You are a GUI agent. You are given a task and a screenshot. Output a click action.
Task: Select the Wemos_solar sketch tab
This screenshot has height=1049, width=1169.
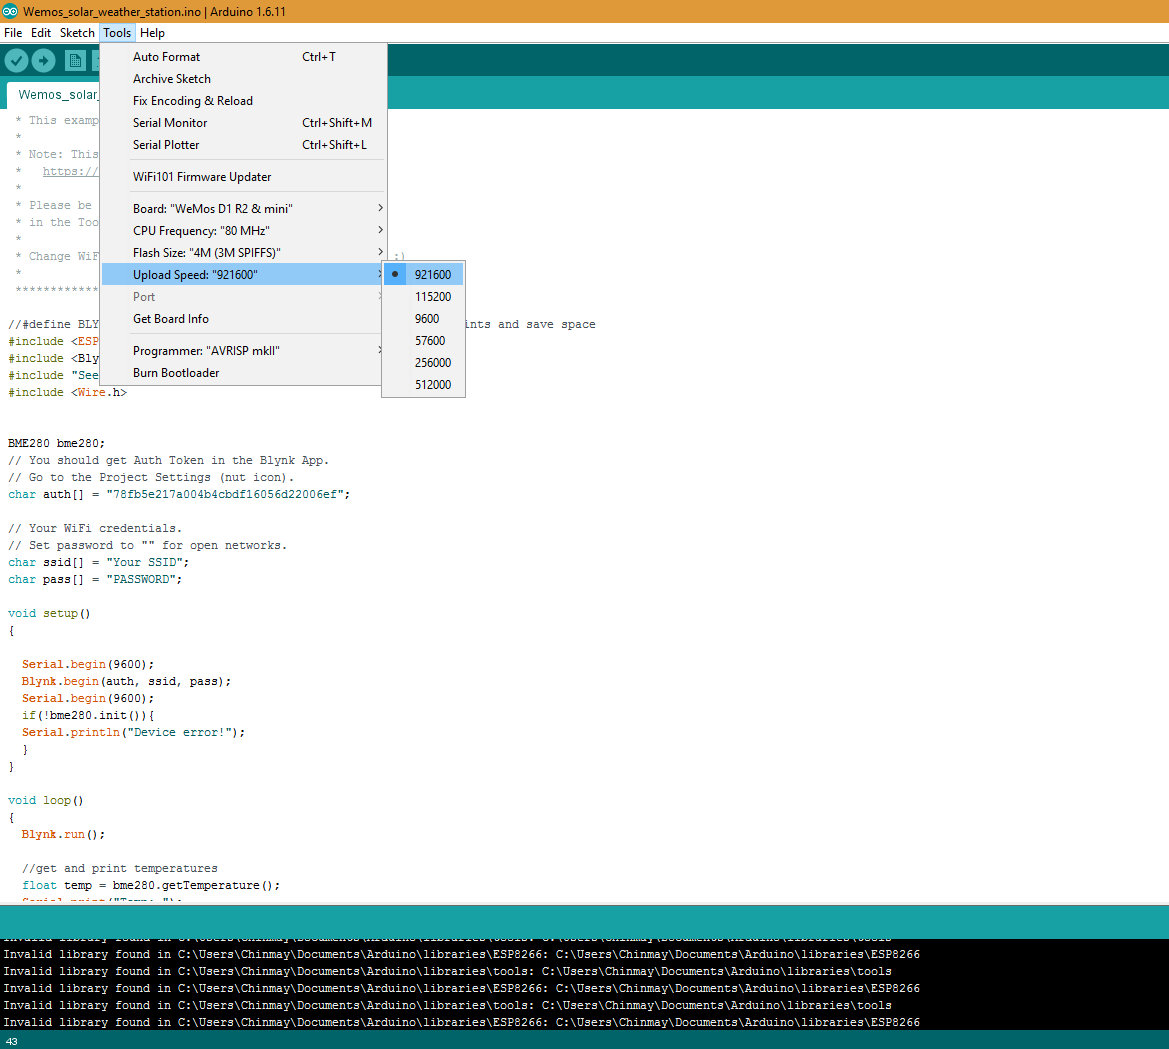pos(54,95)
